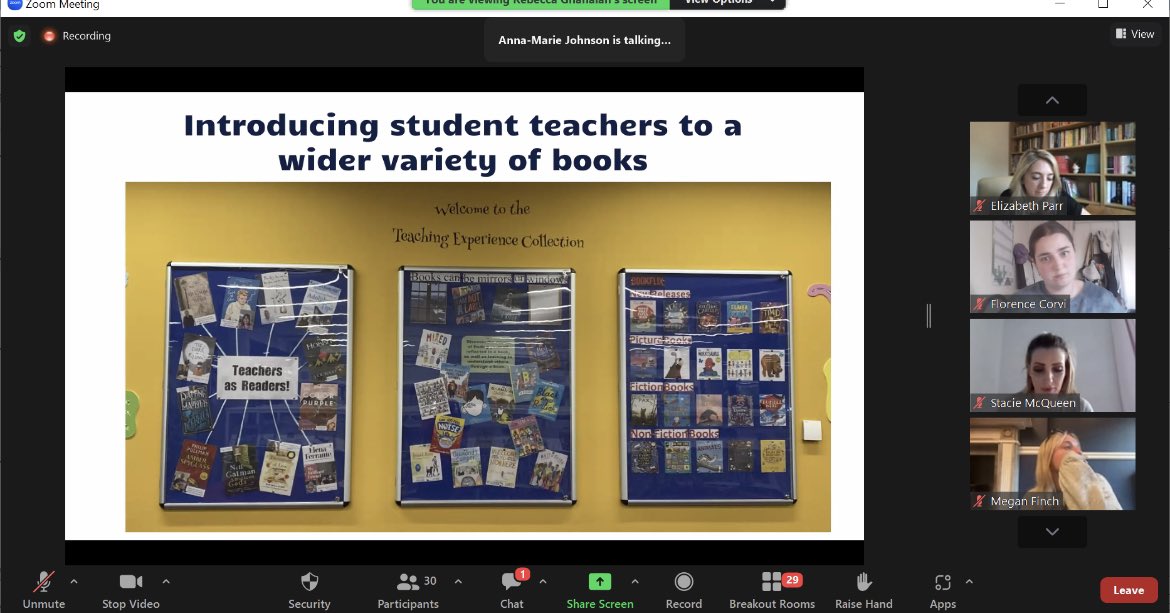Click the green encryption shield icon
Viewport: 1170px width, 613px height.
point(19,36)
